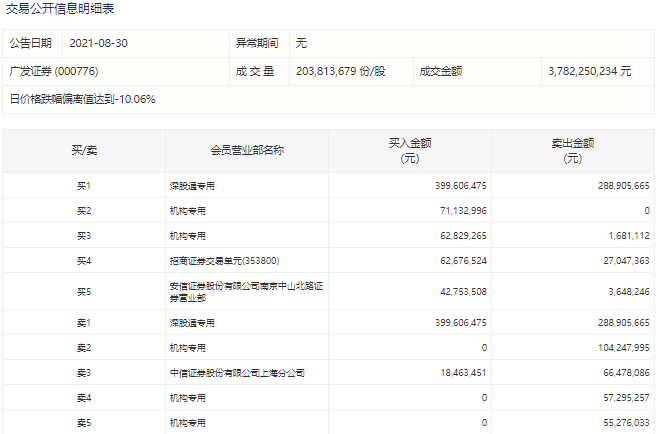Click the sell amount 66,478,086
Screen dimensions: 658x434
(x=627, y=373)
